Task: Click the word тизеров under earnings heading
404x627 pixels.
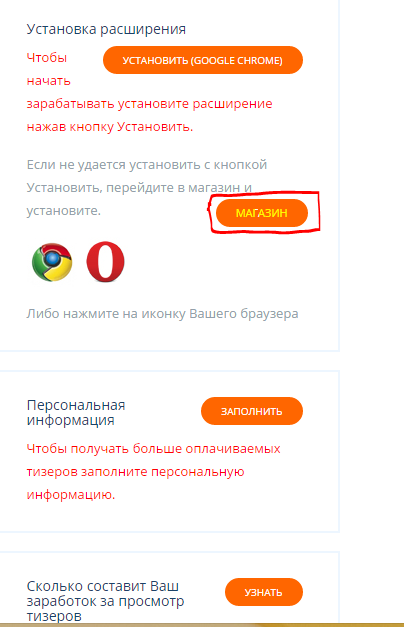Action: [54, 616]
